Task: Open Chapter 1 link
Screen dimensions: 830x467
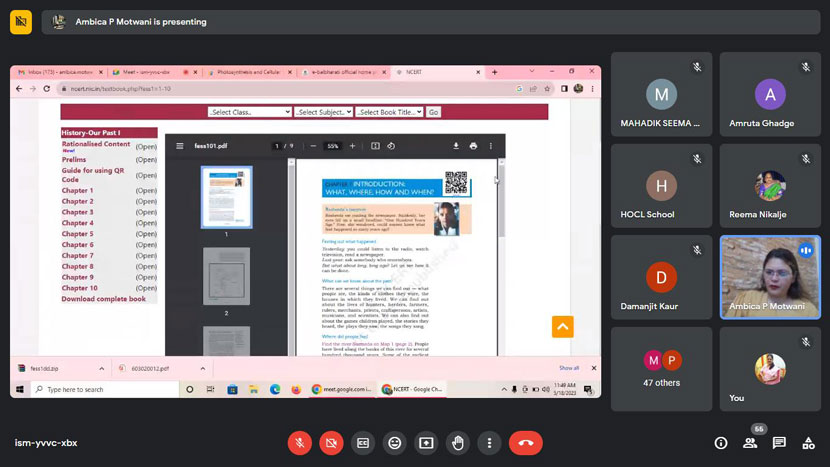Action: coord(77,191)
